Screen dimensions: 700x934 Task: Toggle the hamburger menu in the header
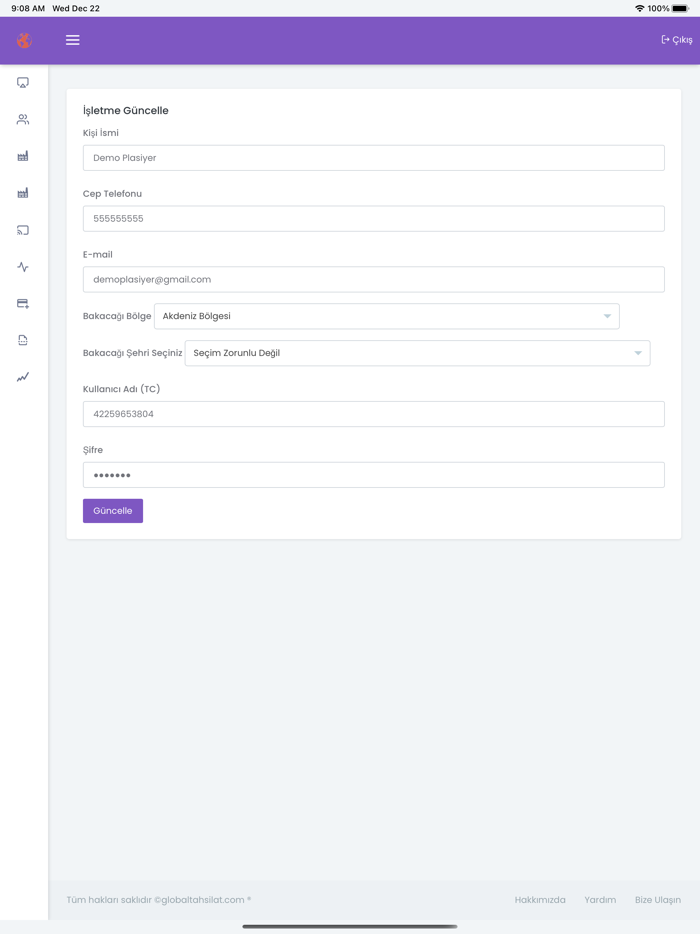[x=73, y=40]
